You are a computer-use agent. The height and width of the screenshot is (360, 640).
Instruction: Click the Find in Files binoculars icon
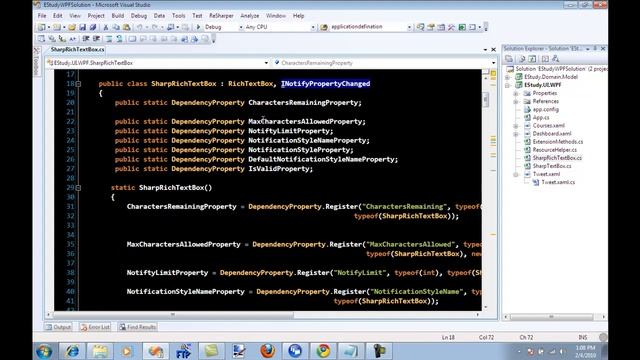pos(324,27)
